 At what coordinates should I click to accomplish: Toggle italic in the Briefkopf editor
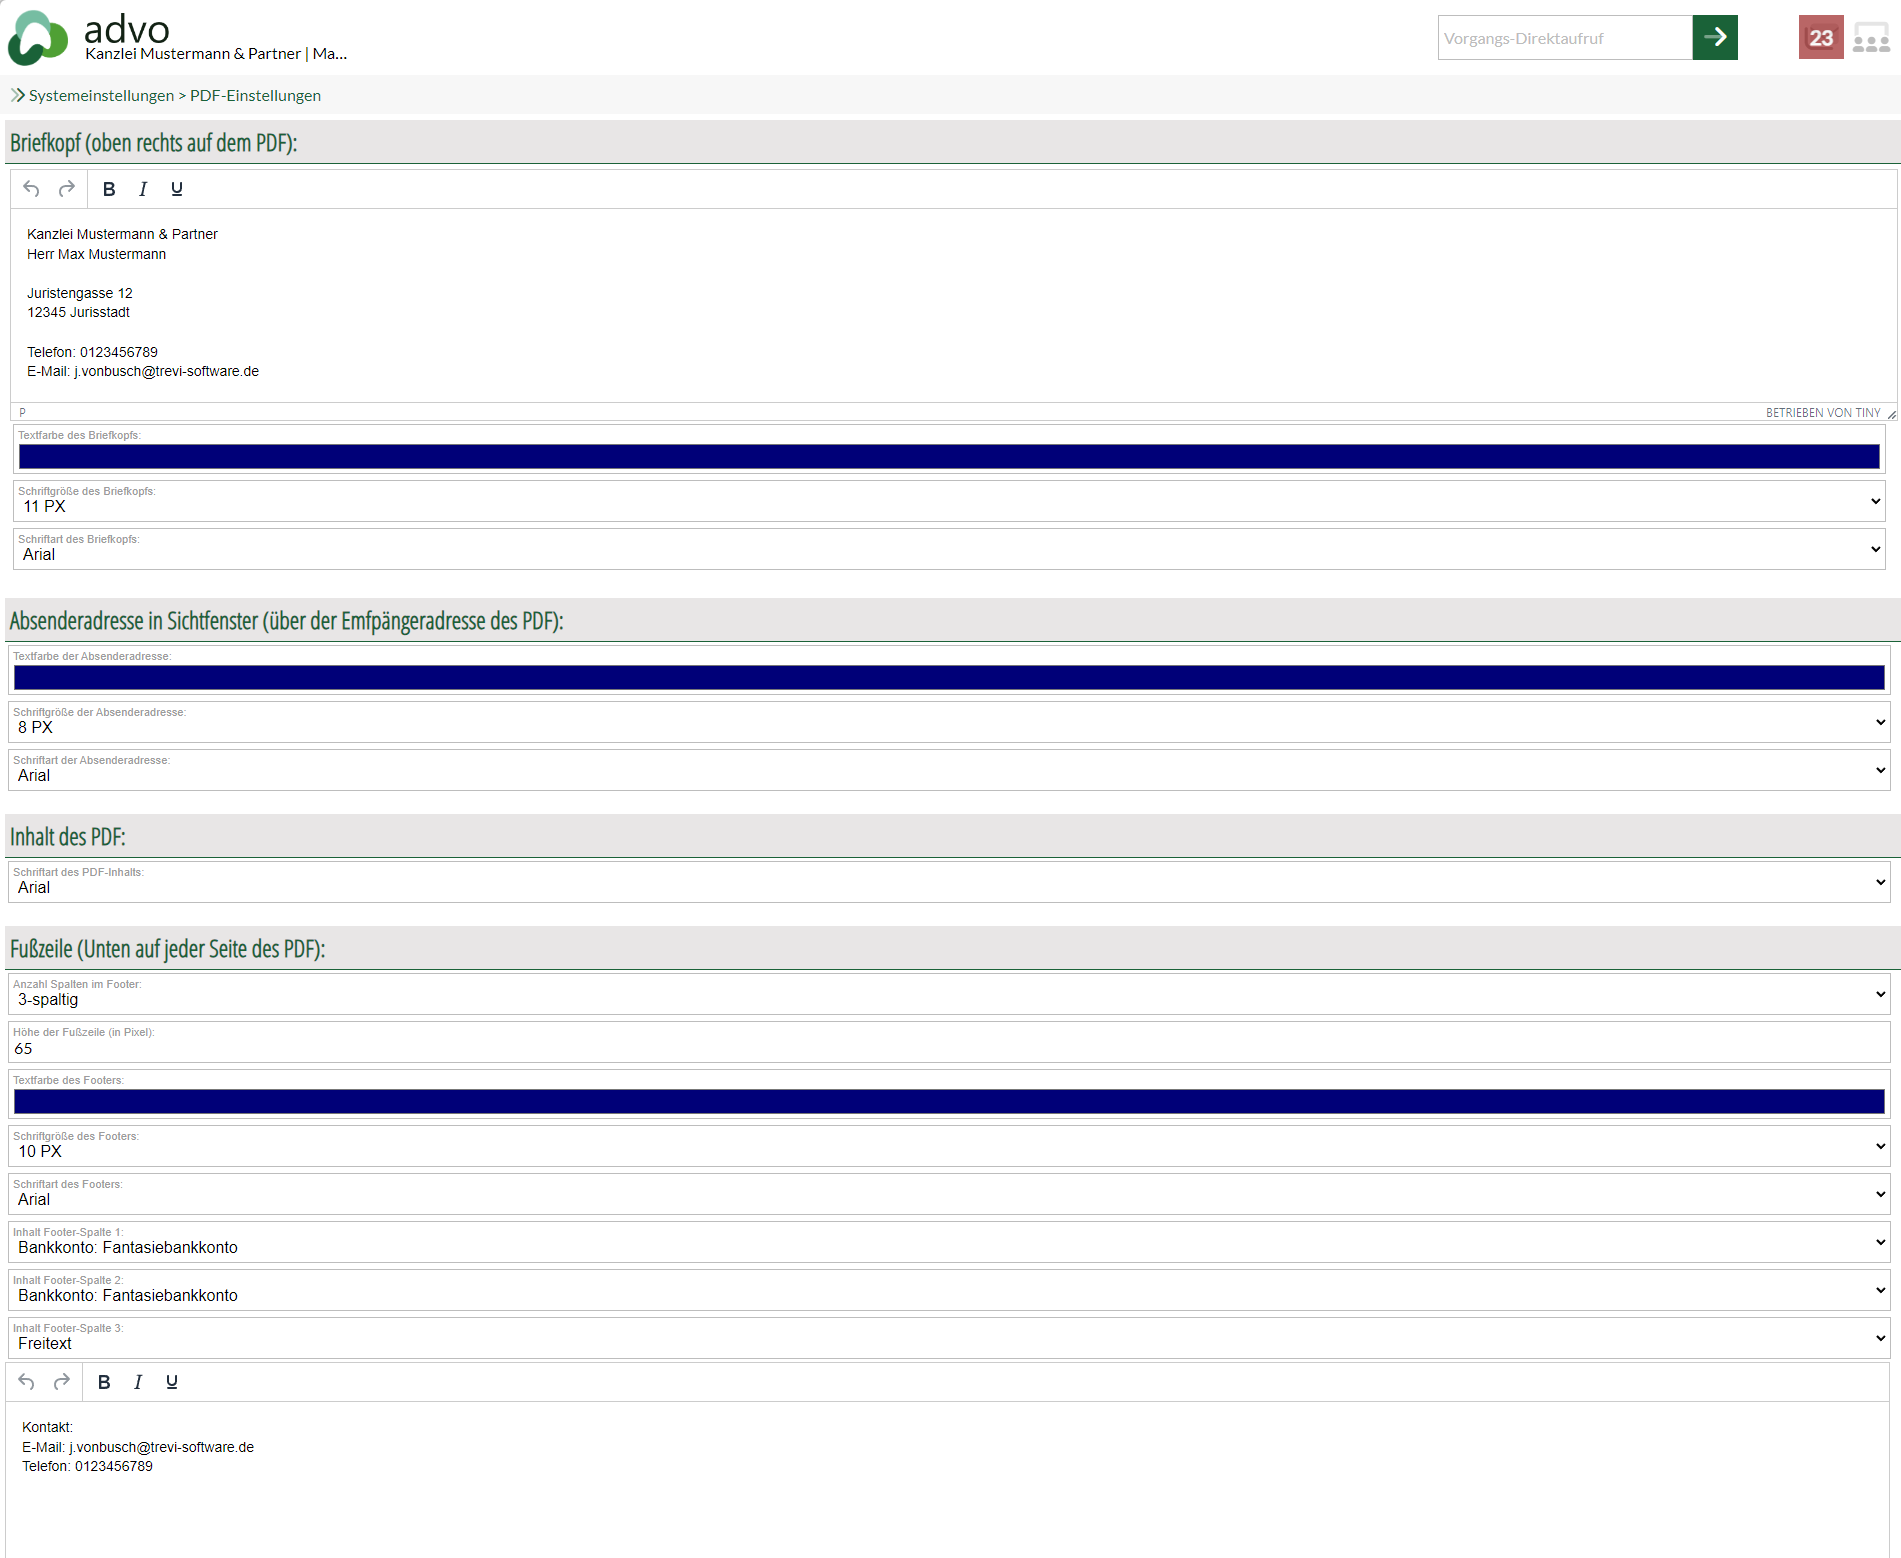tap(143, 189)
